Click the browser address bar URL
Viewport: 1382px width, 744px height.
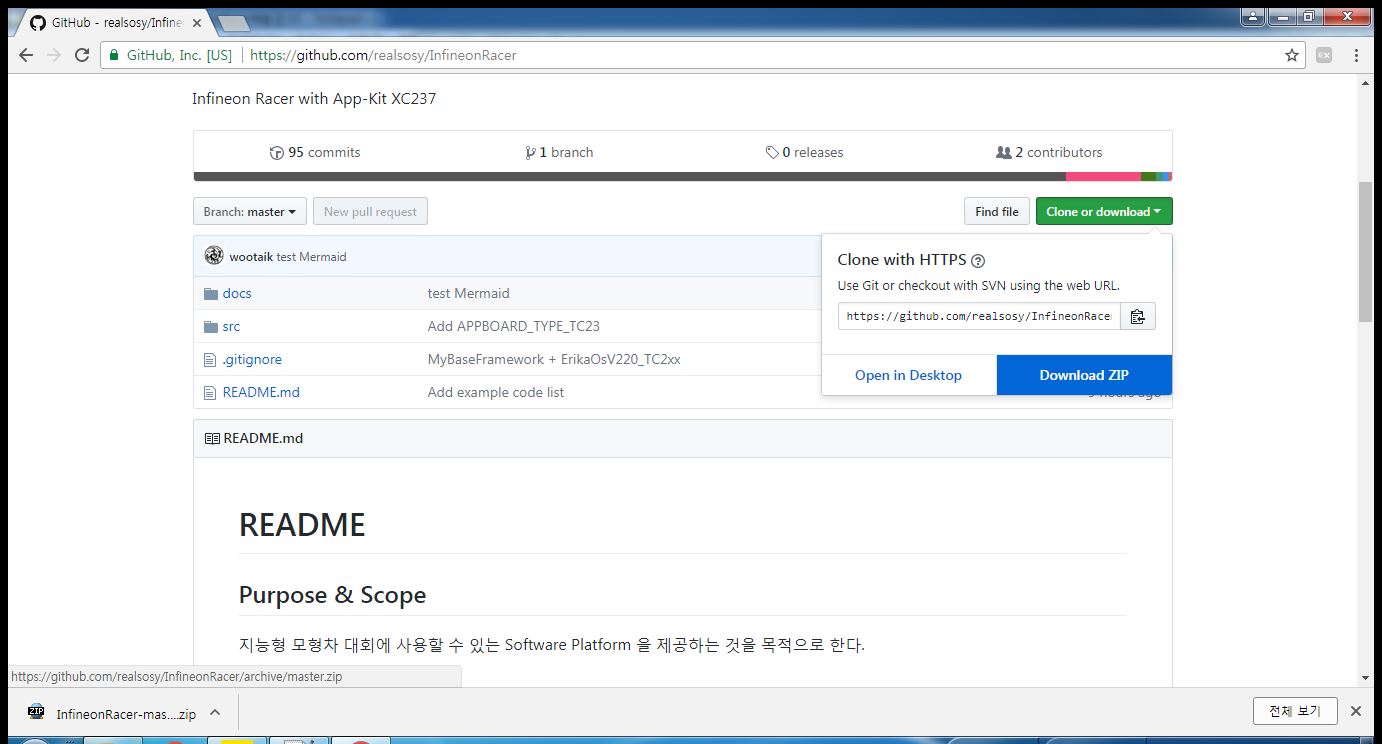(x=383, y=55)
